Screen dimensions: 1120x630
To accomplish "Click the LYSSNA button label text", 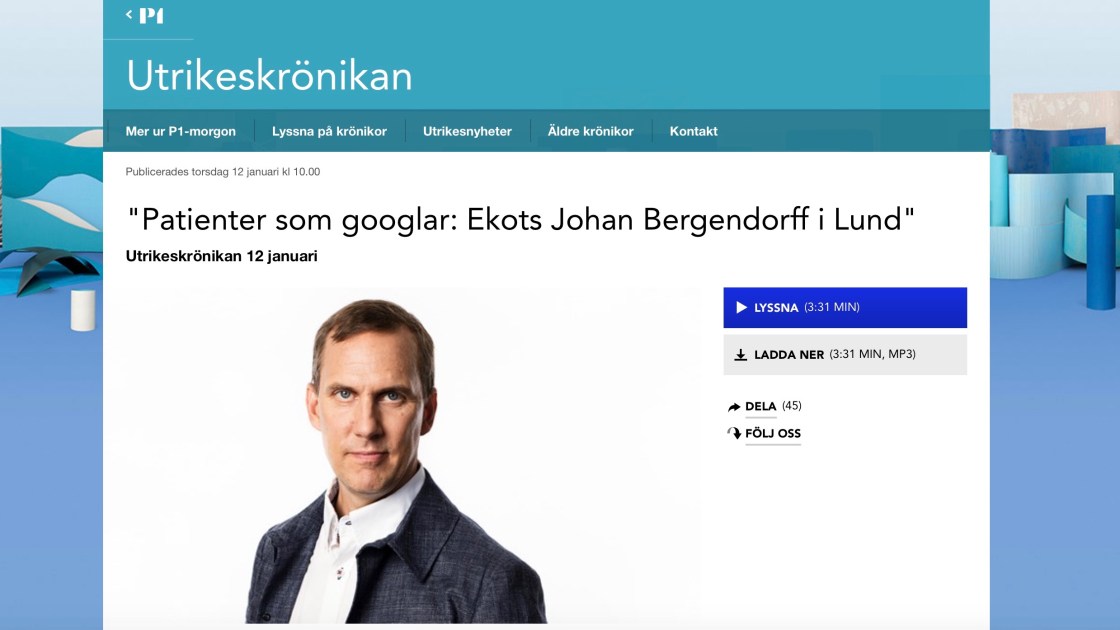I will 776,308.
